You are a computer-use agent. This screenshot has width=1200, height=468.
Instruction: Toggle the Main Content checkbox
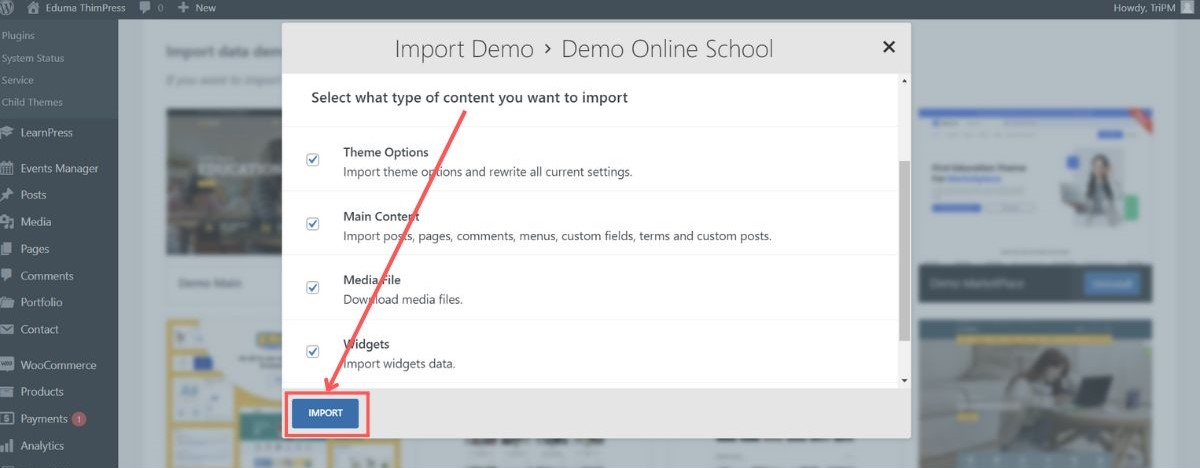click(x=313, y=224)
